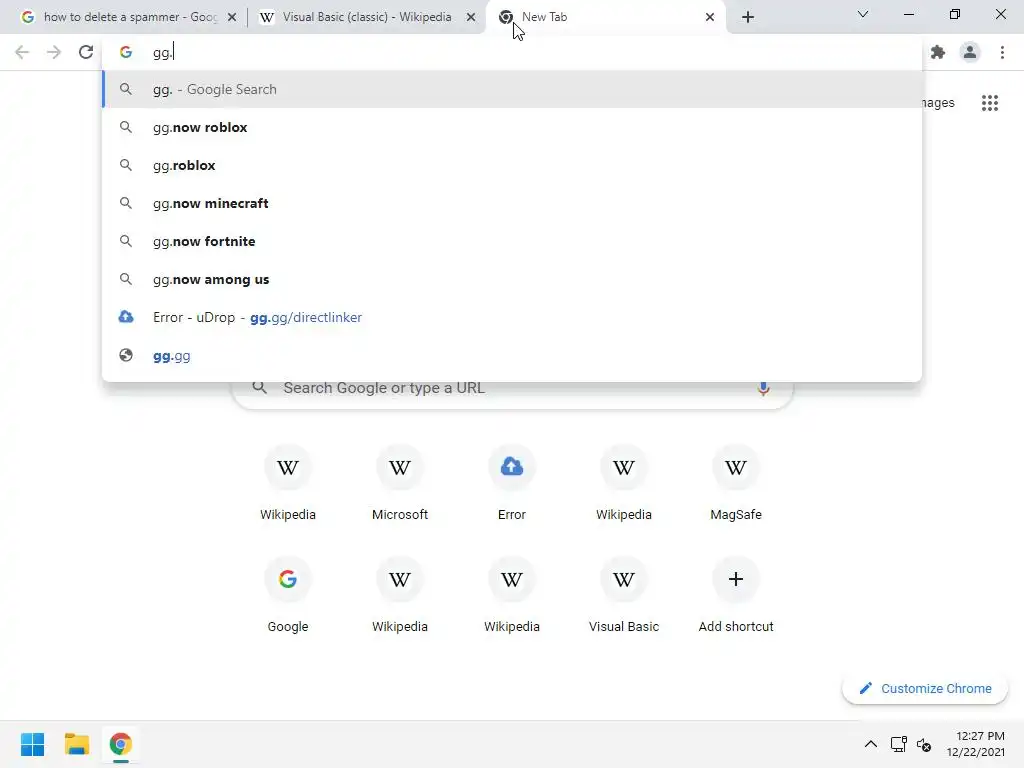The height and width of the screenshot is (768, 1024).
Task: Open the gg.gg URL suggestion
Action: coord(512,356)
